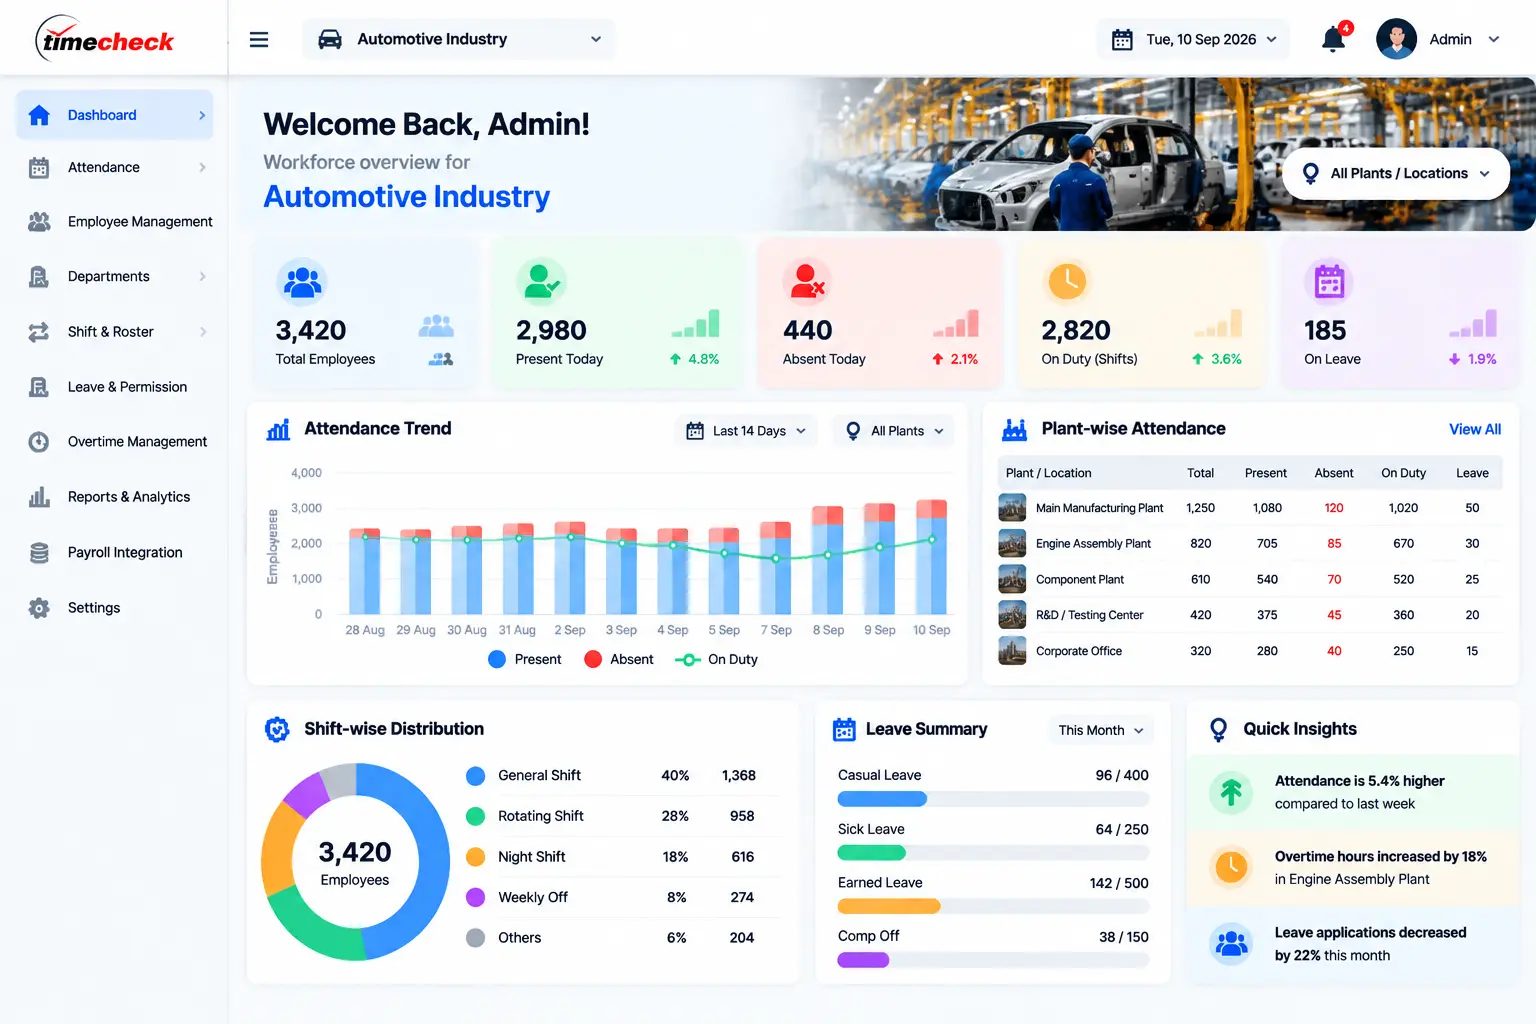Expand the Shift & Roster chevron
This screenshot has width=1536, height=1024.
click(x=202, y=332)
